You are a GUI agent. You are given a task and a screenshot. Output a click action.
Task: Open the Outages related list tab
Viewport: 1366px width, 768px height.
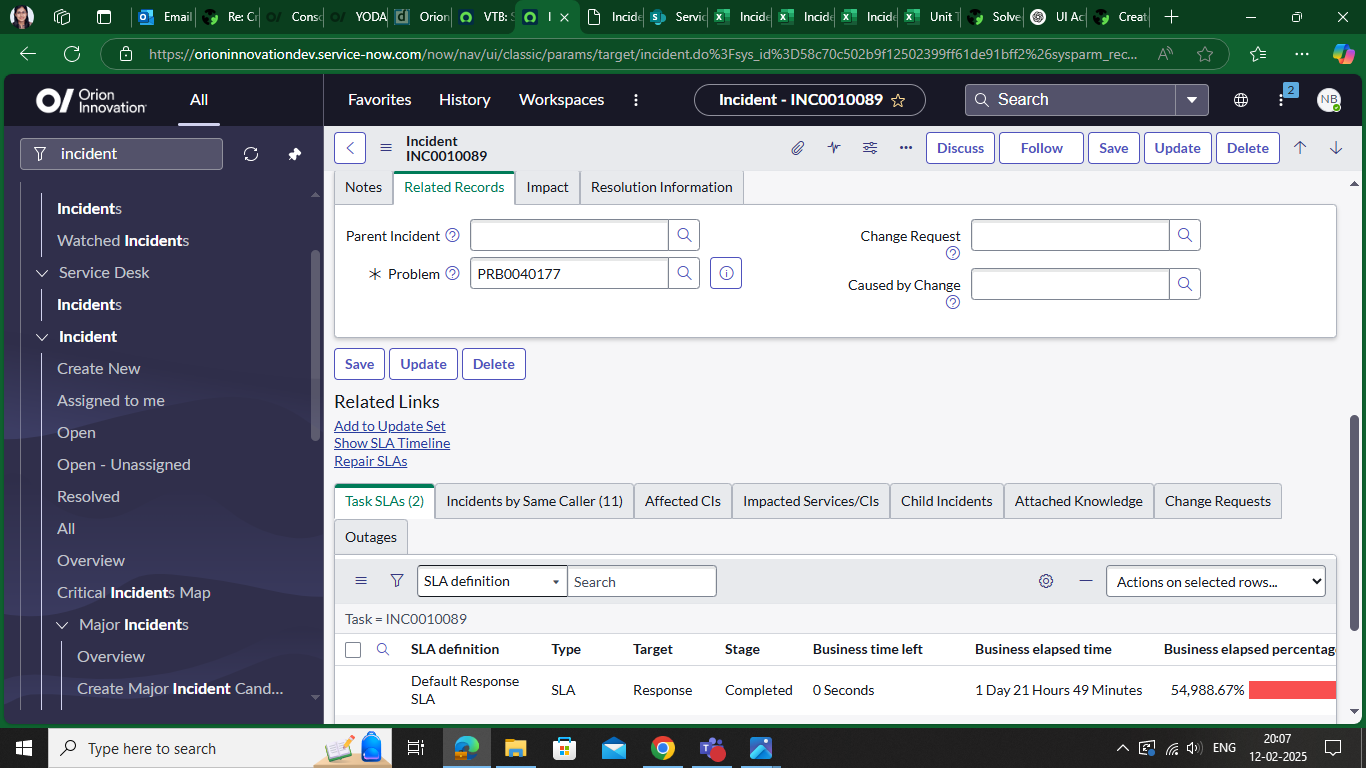(x=371, y=537)
